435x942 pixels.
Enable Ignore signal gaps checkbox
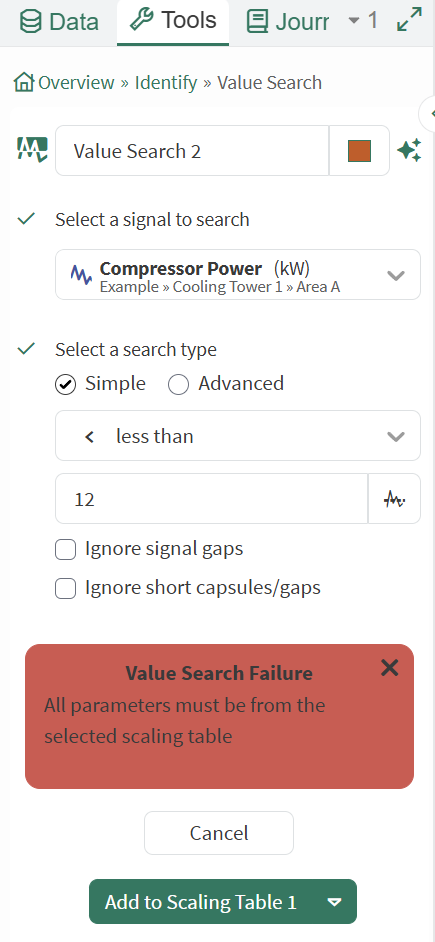tap(65, 550)
